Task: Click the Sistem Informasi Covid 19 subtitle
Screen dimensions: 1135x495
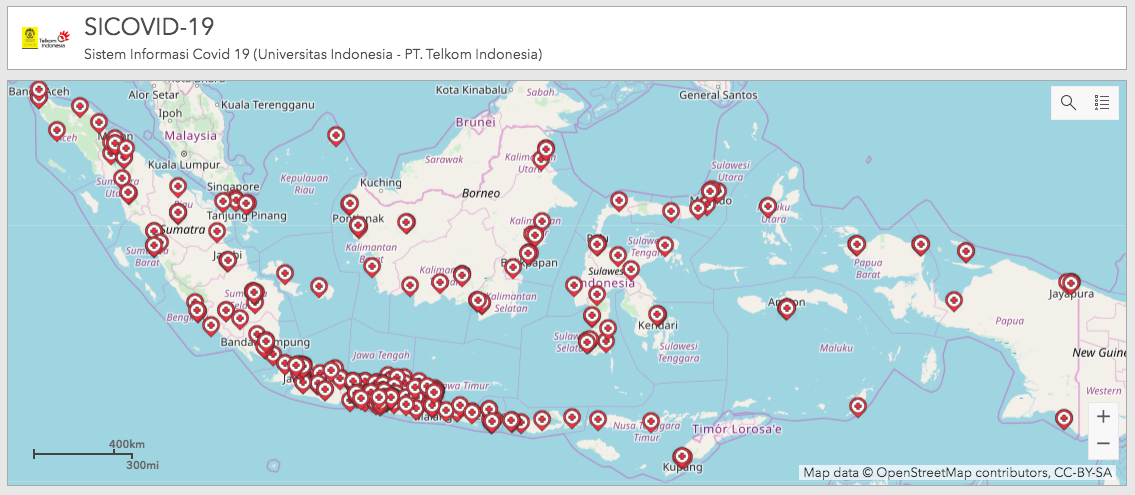Action: 313,54
